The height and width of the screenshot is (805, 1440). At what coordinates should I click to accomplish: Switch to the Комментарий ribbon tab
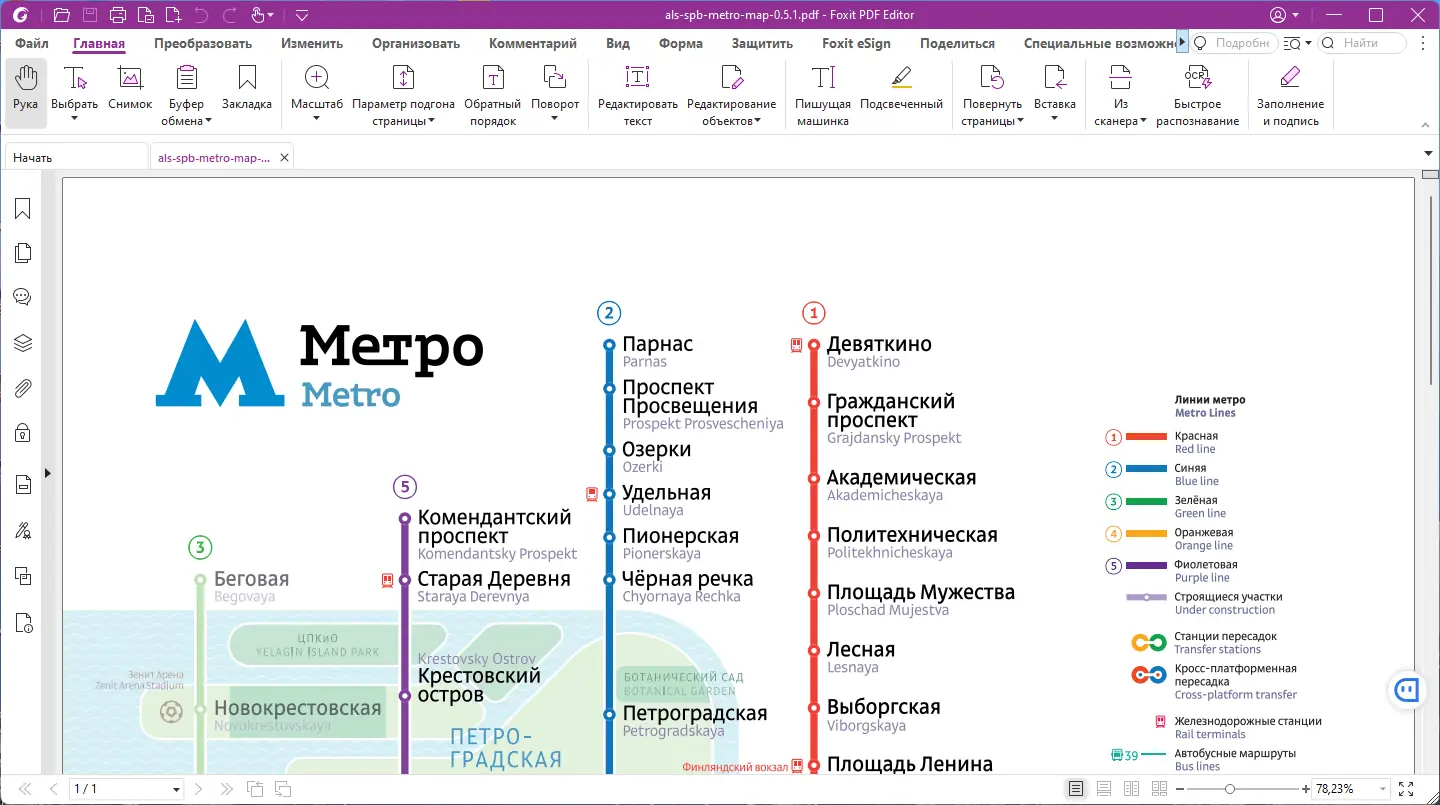pos(533,43)
